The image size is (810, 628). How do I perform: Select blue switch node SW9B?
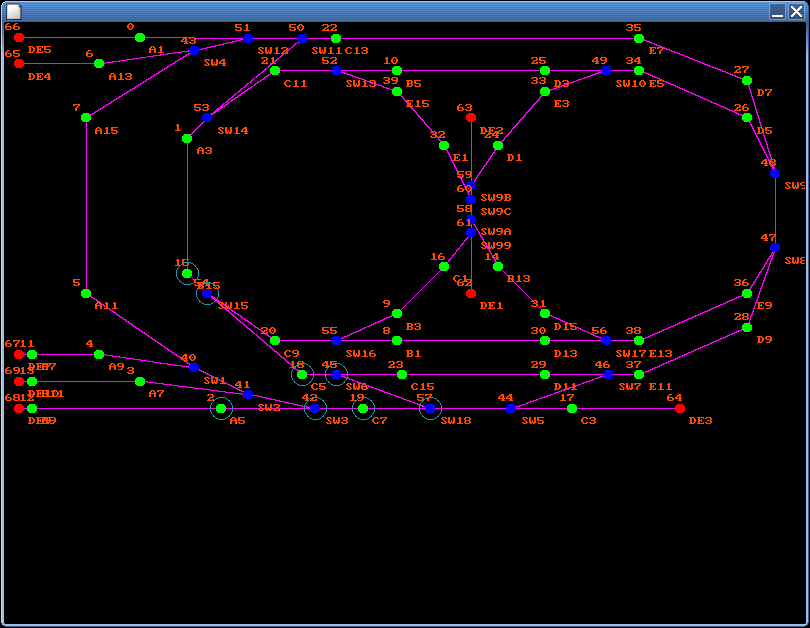coord(471,199)
